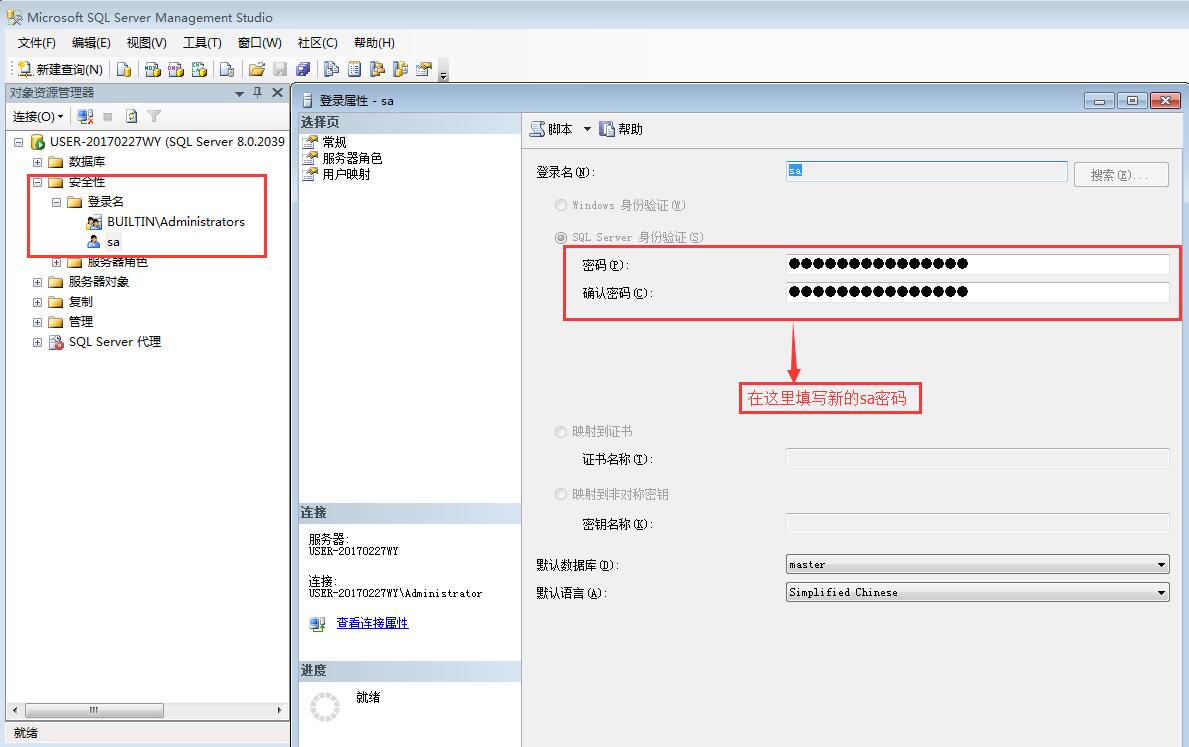Show the Object Explorer toolbar icon
Viewport: 1189px width, 747px height.
pyautogui.click(x=377, y=70)
